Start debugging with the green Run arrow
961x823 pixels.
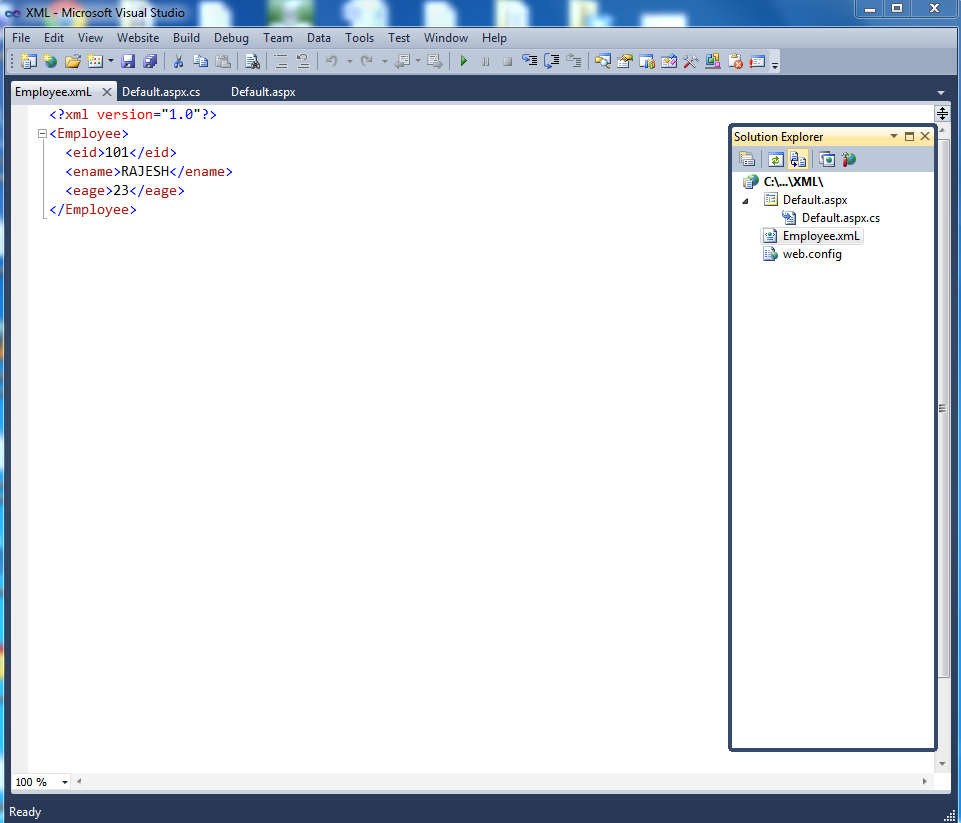(464, 61)
